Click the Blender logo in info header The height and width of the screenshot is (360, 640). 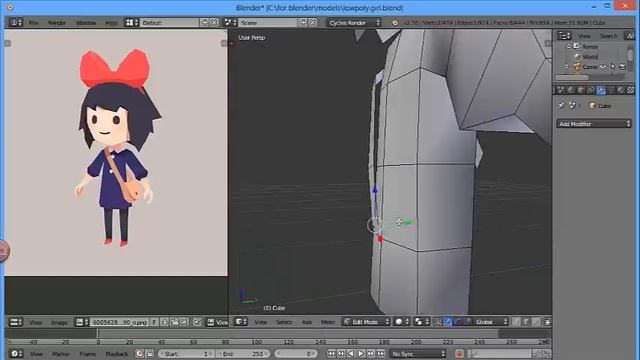pos(395,23)
